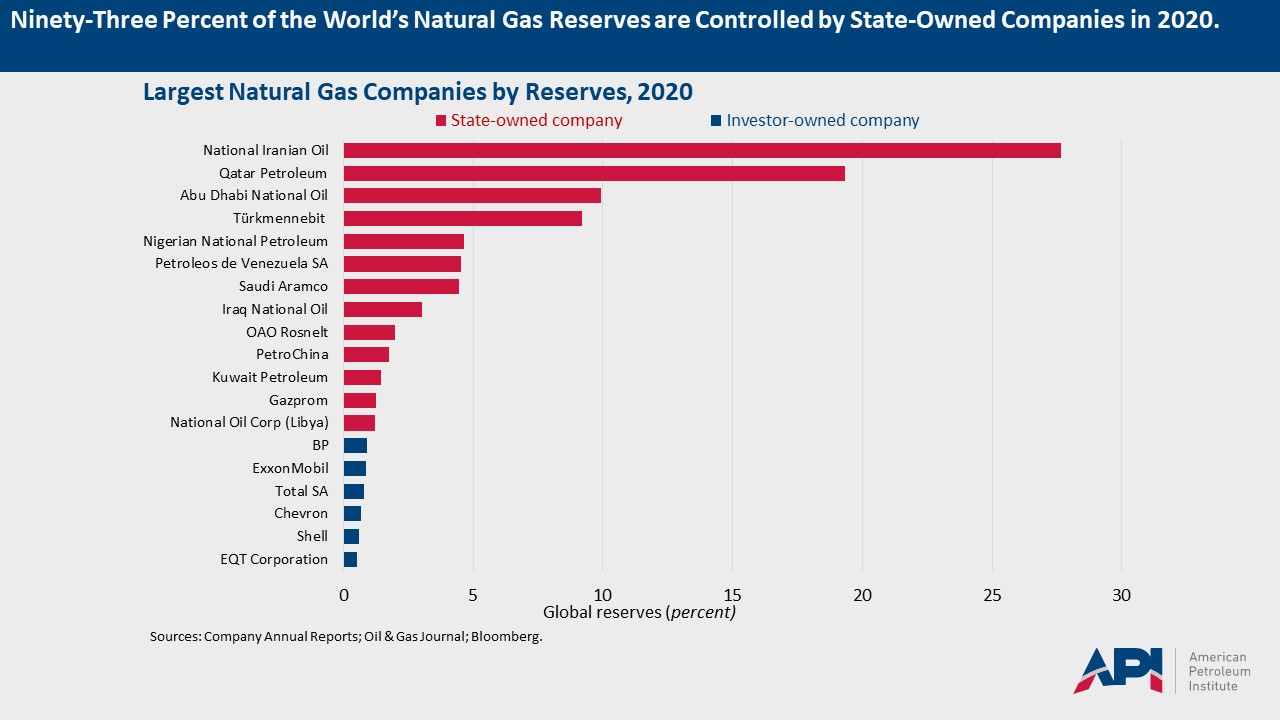Viewport: 1280px width, 720px height.
Task: Click the API logo icon
Action: pyautogui.click(x=1117, y=670)
